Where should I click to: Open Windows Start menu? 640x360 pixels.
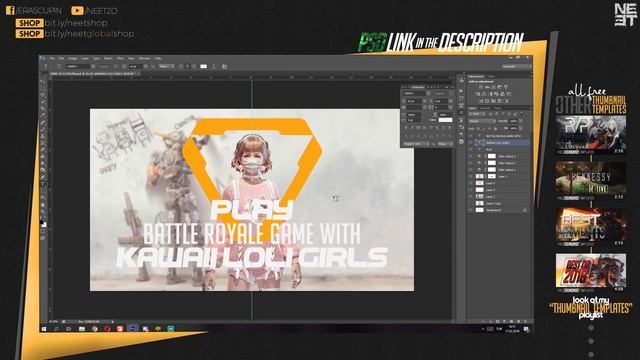tap(44, 329)
